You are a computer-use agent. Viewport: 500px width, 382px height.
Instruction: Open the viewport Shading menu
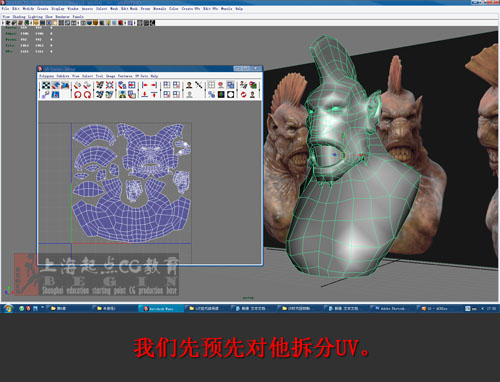tap(19, 16)
